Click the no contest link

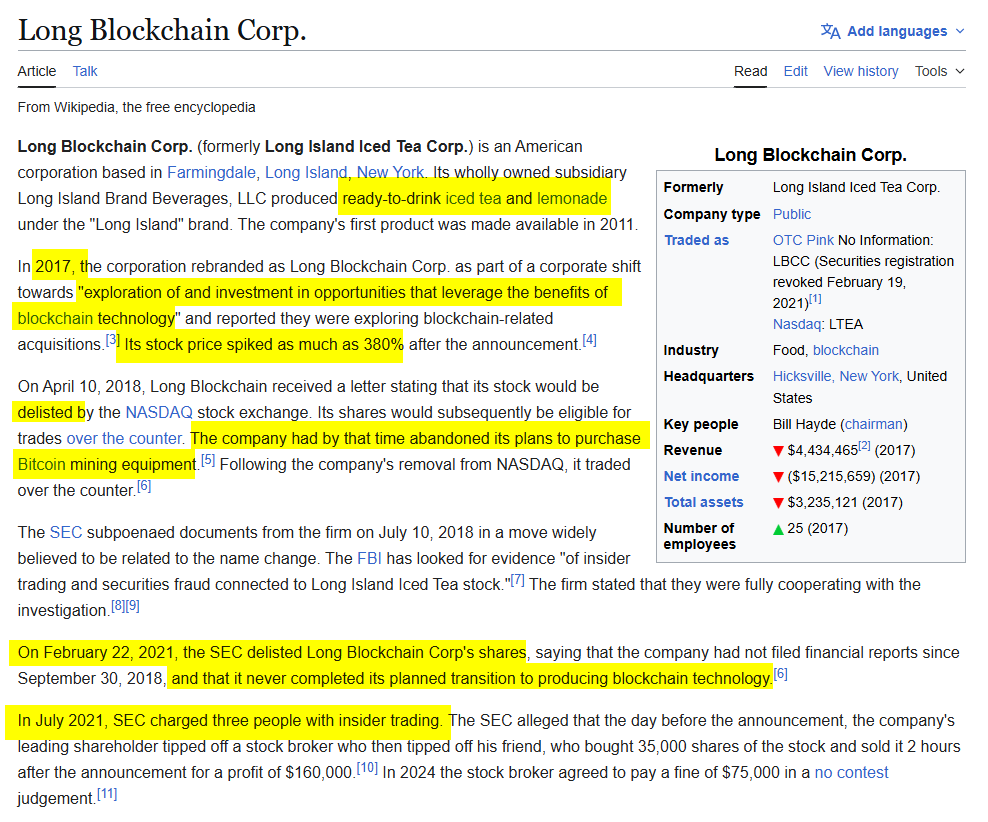click(851, 772)
